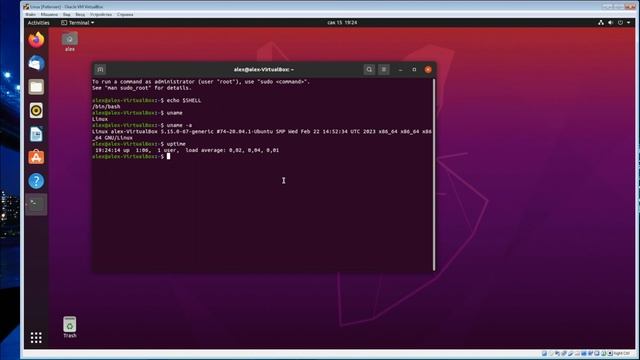Viewport: 640px width, 360px height.
Task: Open the alex home folder on desktop
Action: tap(70, 42)
